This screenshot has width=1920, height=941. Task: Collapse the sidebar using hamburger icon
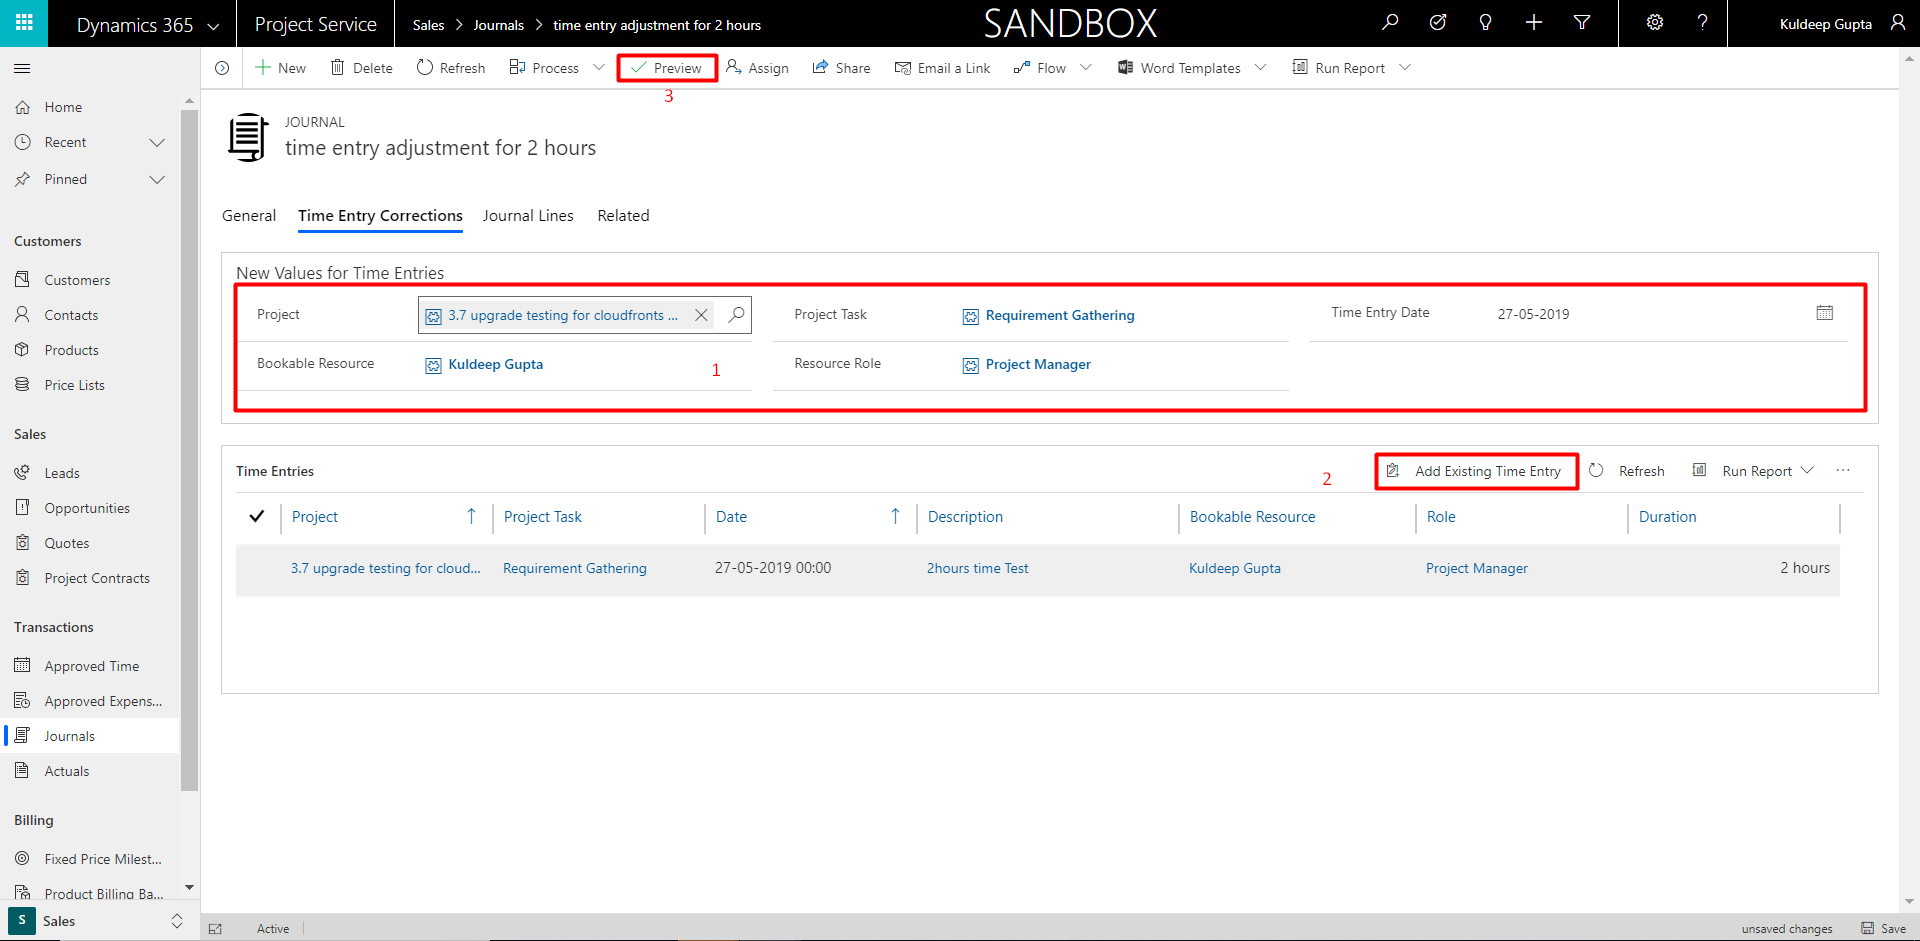[22, 68]
